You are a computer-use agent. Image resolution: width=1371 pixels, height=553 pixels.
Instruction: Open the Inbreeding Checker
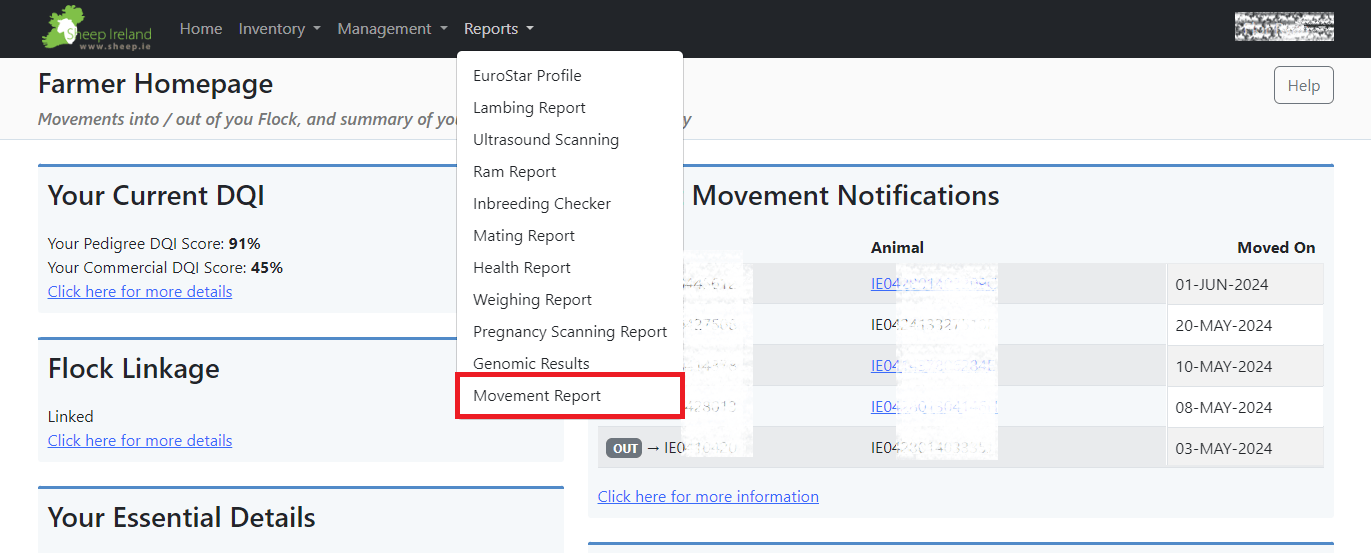coord(542,204)
